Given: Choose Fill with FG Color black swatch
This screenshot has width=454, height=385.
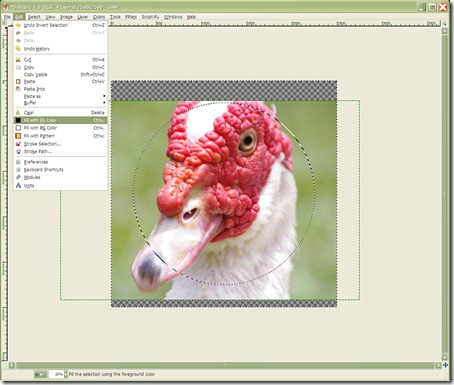Looking at the screenshot, I should click(x=18, y=120).
